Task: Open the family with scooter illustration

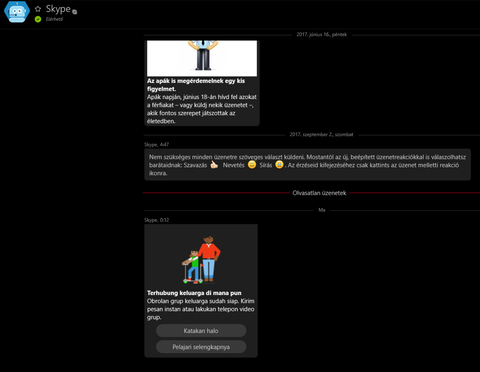Action: 201,260
